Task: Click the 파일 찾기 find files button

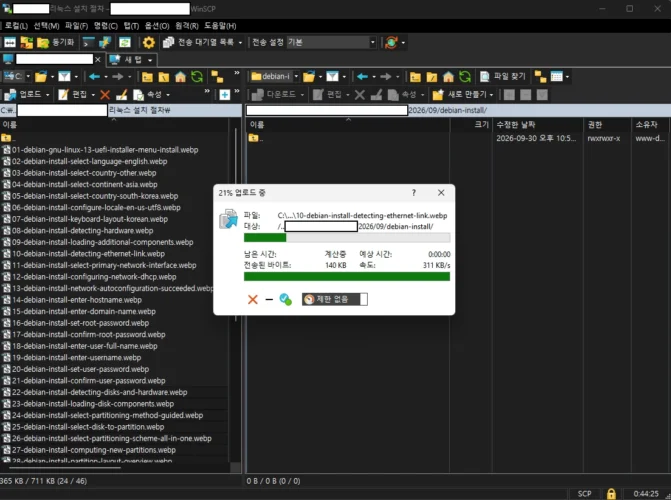Action: 503,77
